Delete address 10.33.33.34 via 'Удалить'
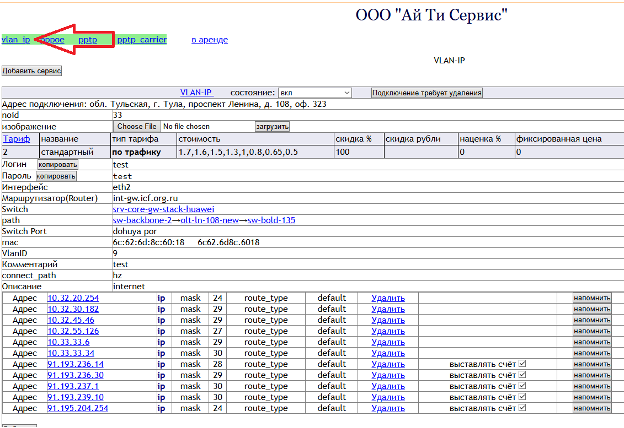 [388, 353]
